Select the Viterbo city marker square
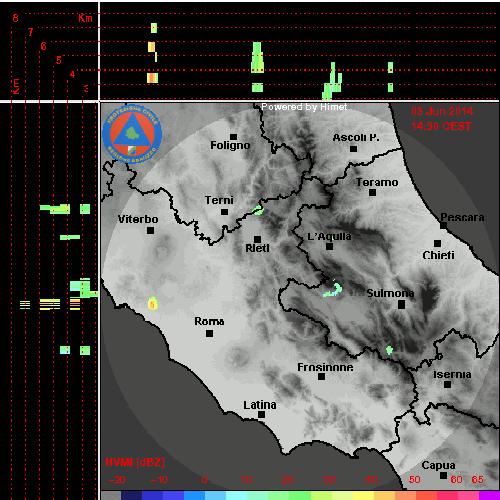Viewport: 500px width, 500px height. tap(151, 230)
